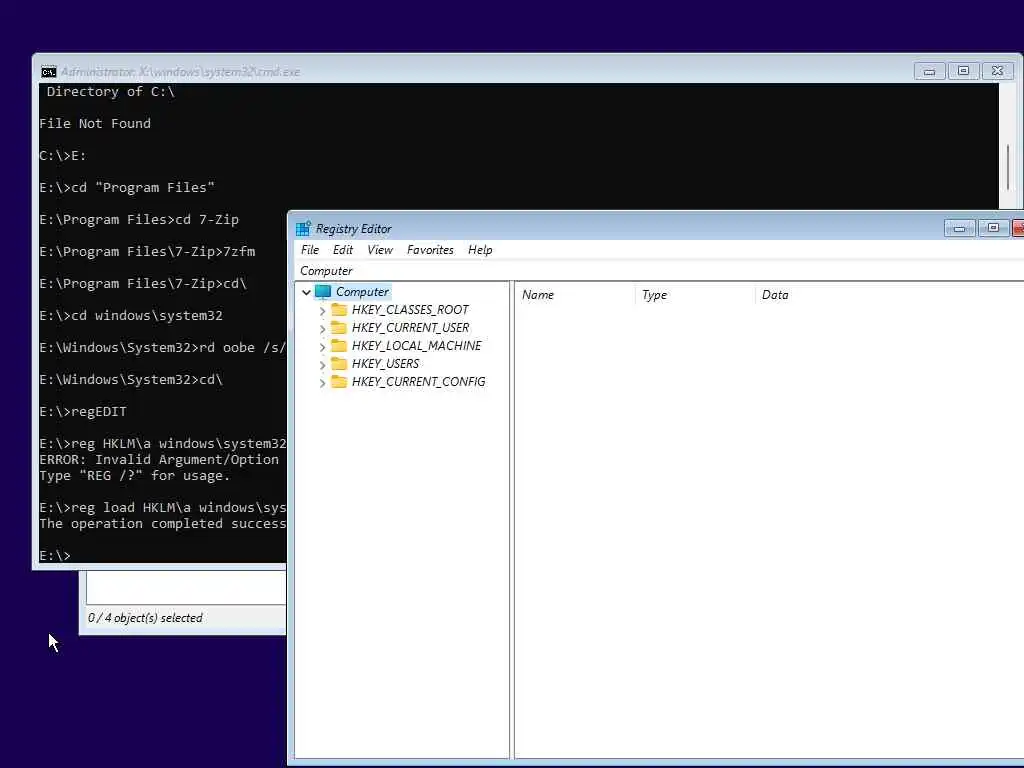Expand the HKEY_USERS key
The image size is (1024, 768).
323,365
